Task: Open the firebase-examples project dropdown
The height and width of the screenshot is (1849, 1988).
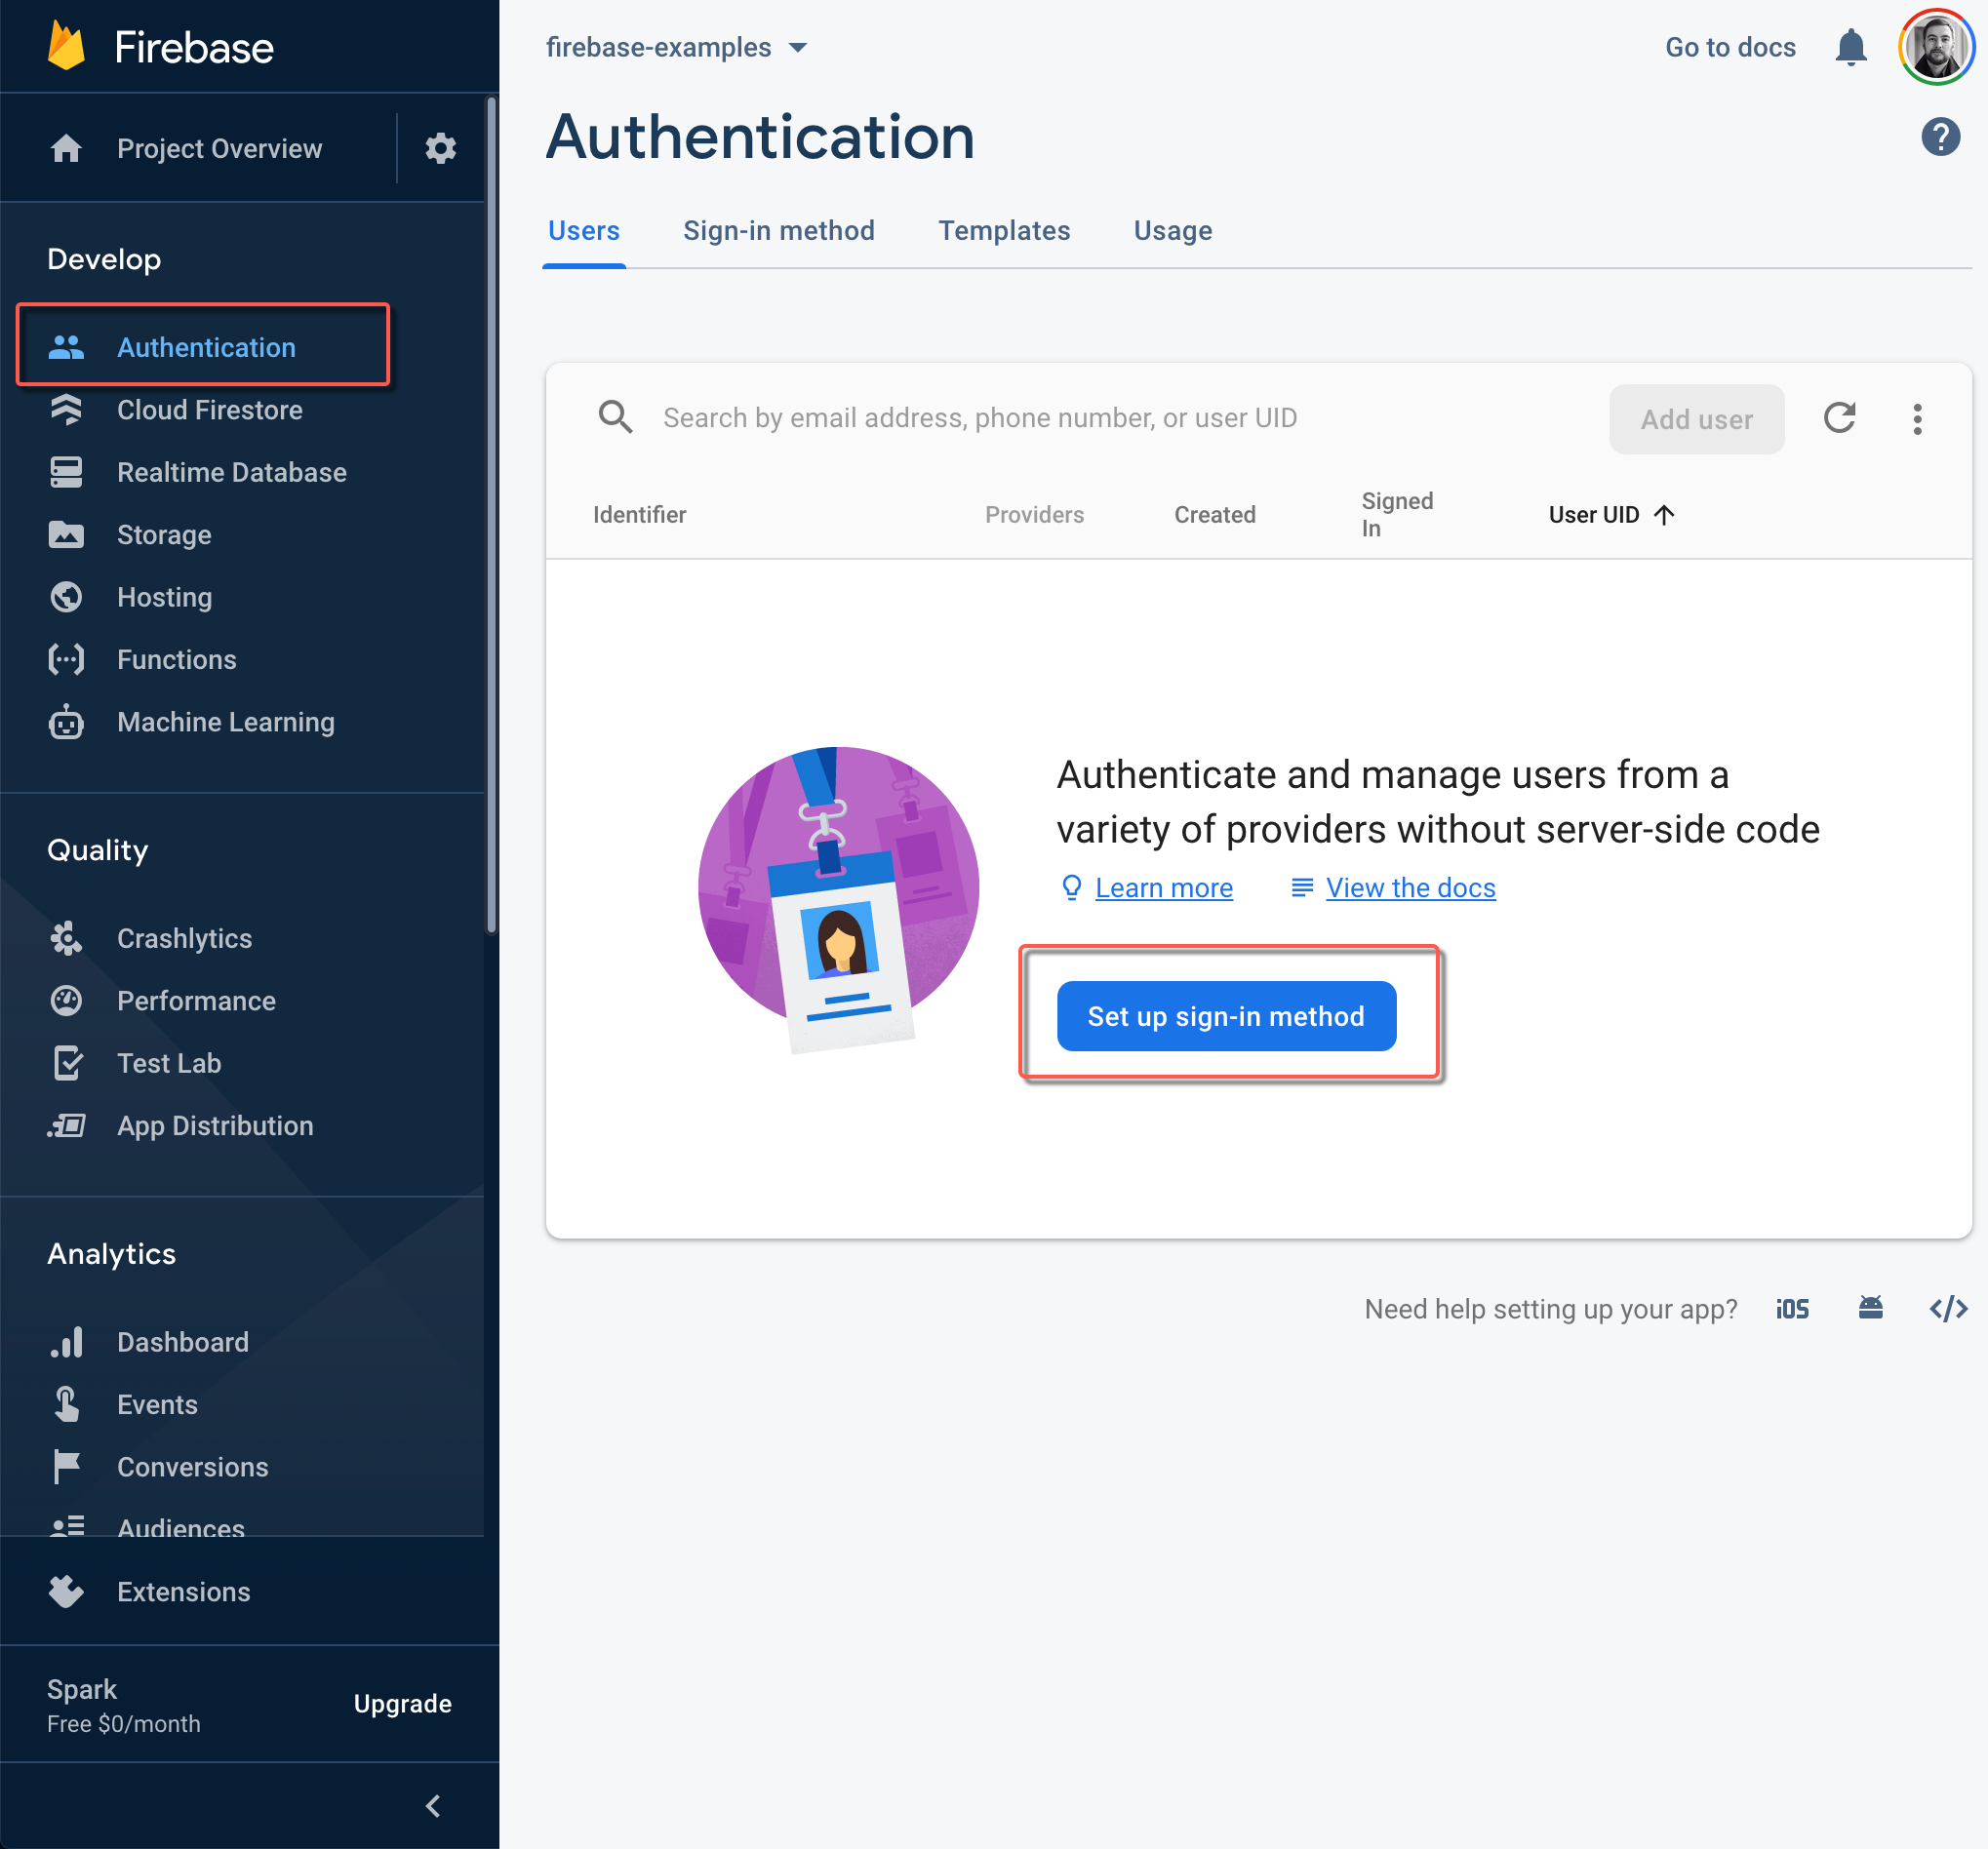Action: [x=676, y=47]
